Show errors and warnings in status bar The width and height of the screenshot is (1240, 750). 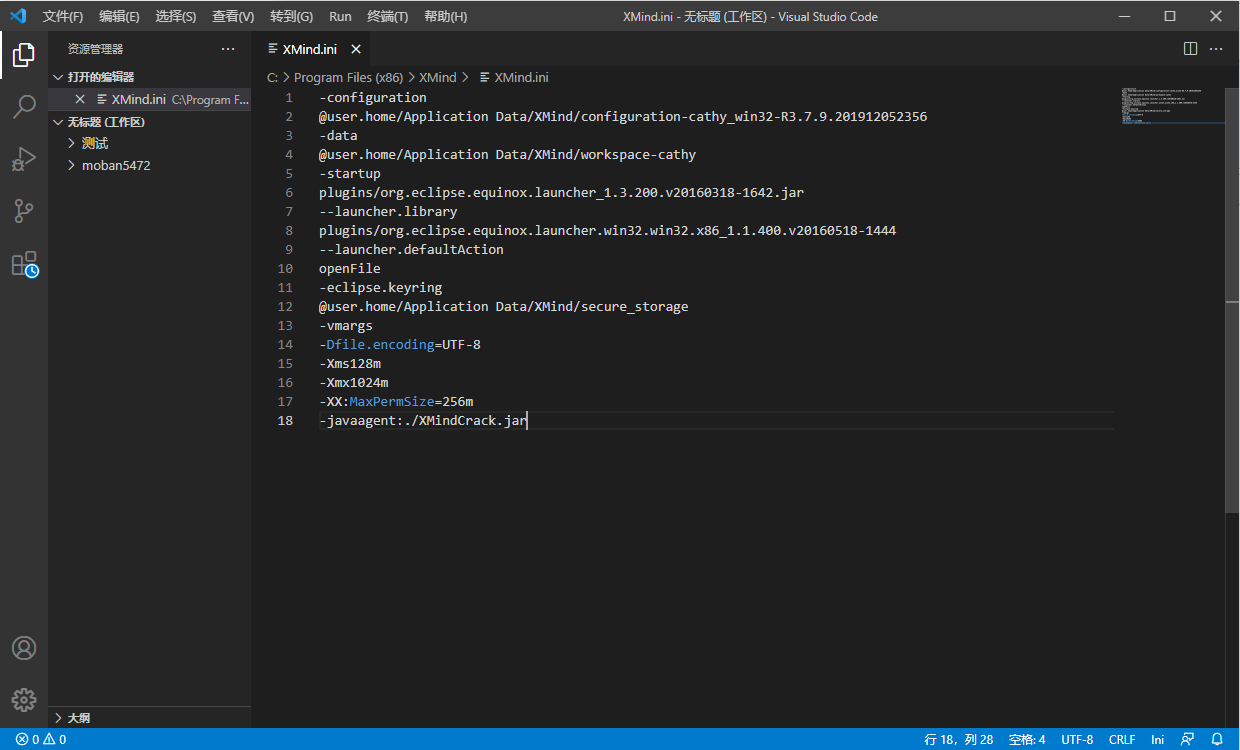pos(41,740)
